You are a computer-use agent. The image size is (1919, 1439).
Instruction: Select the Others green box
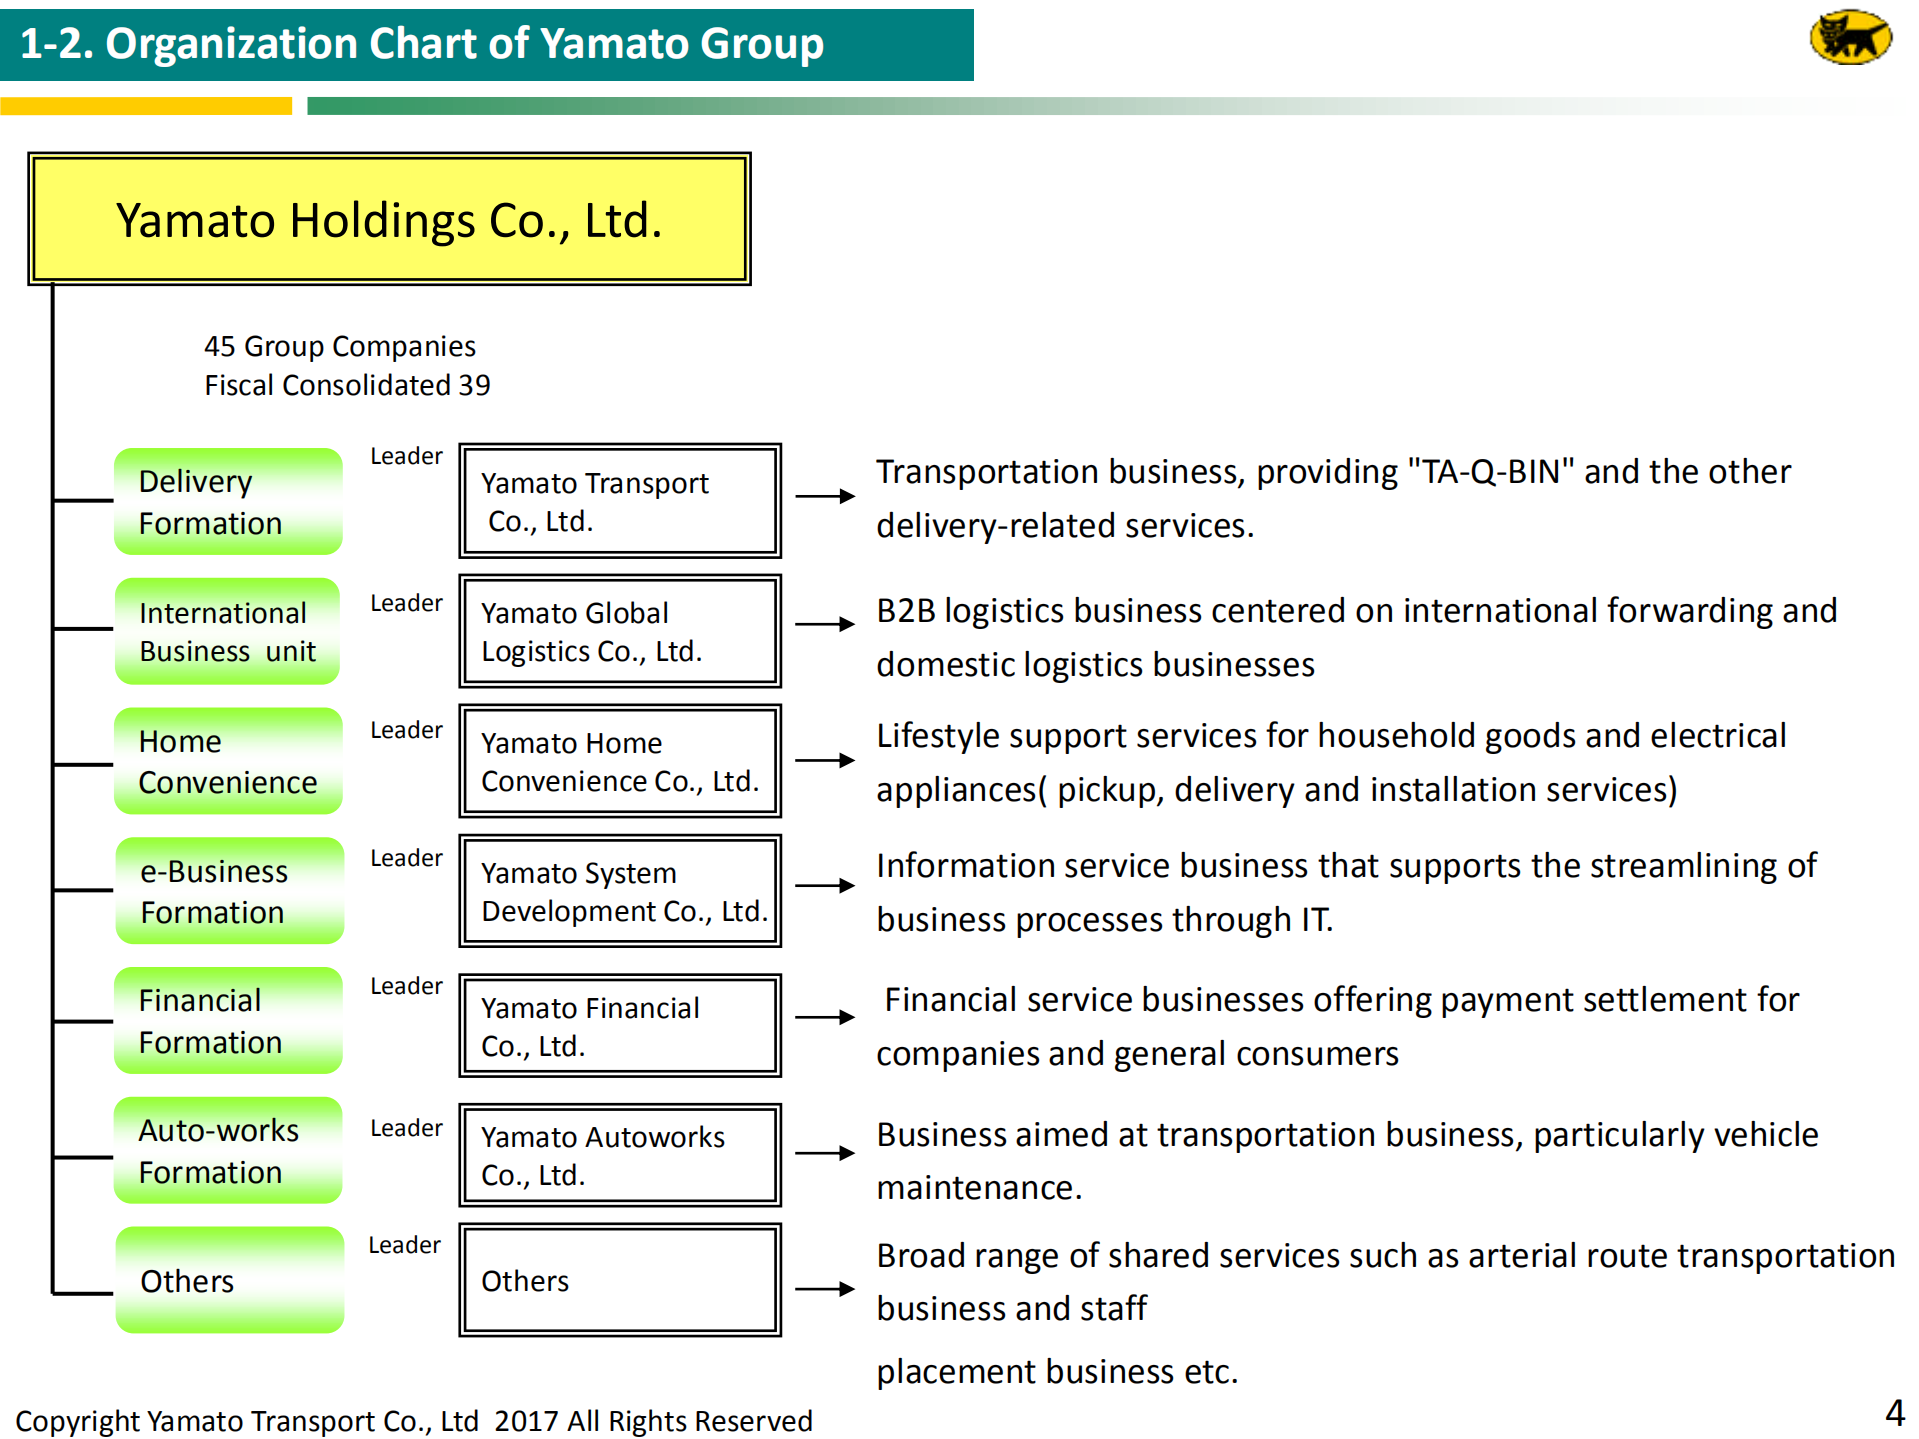[x=228, y=1281]
